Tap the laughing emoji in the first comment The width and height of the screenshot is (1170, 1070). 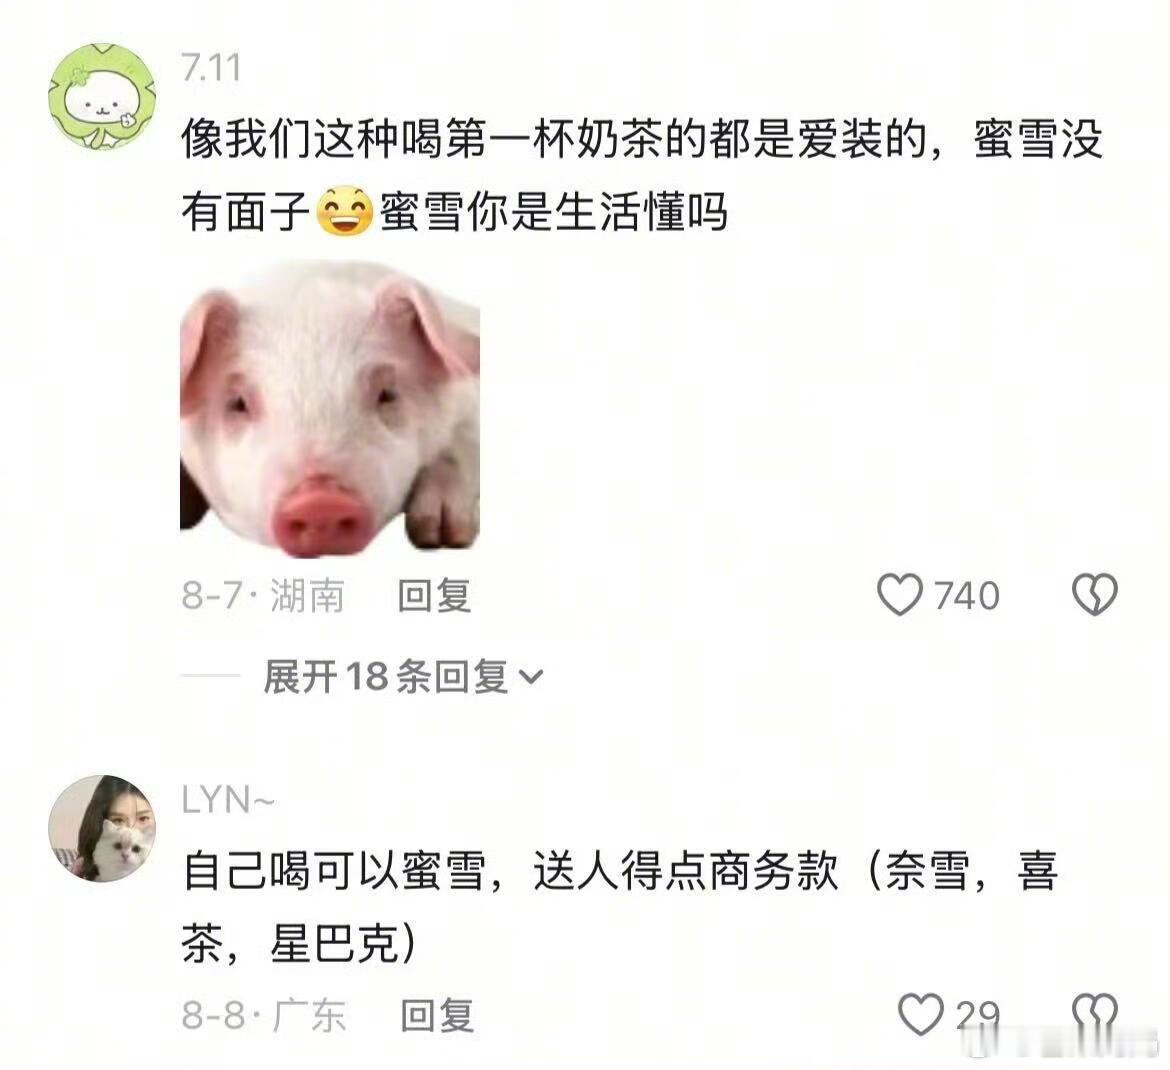345,212
